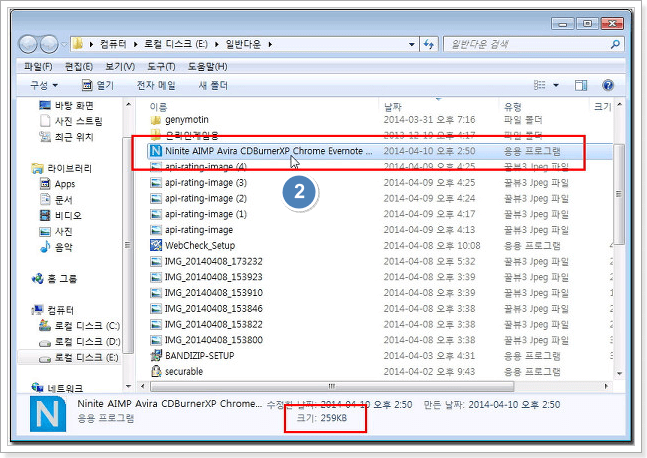647x458 pixels.
Task: Select 문서 library in navigation pane
Action: pos(56,200)
